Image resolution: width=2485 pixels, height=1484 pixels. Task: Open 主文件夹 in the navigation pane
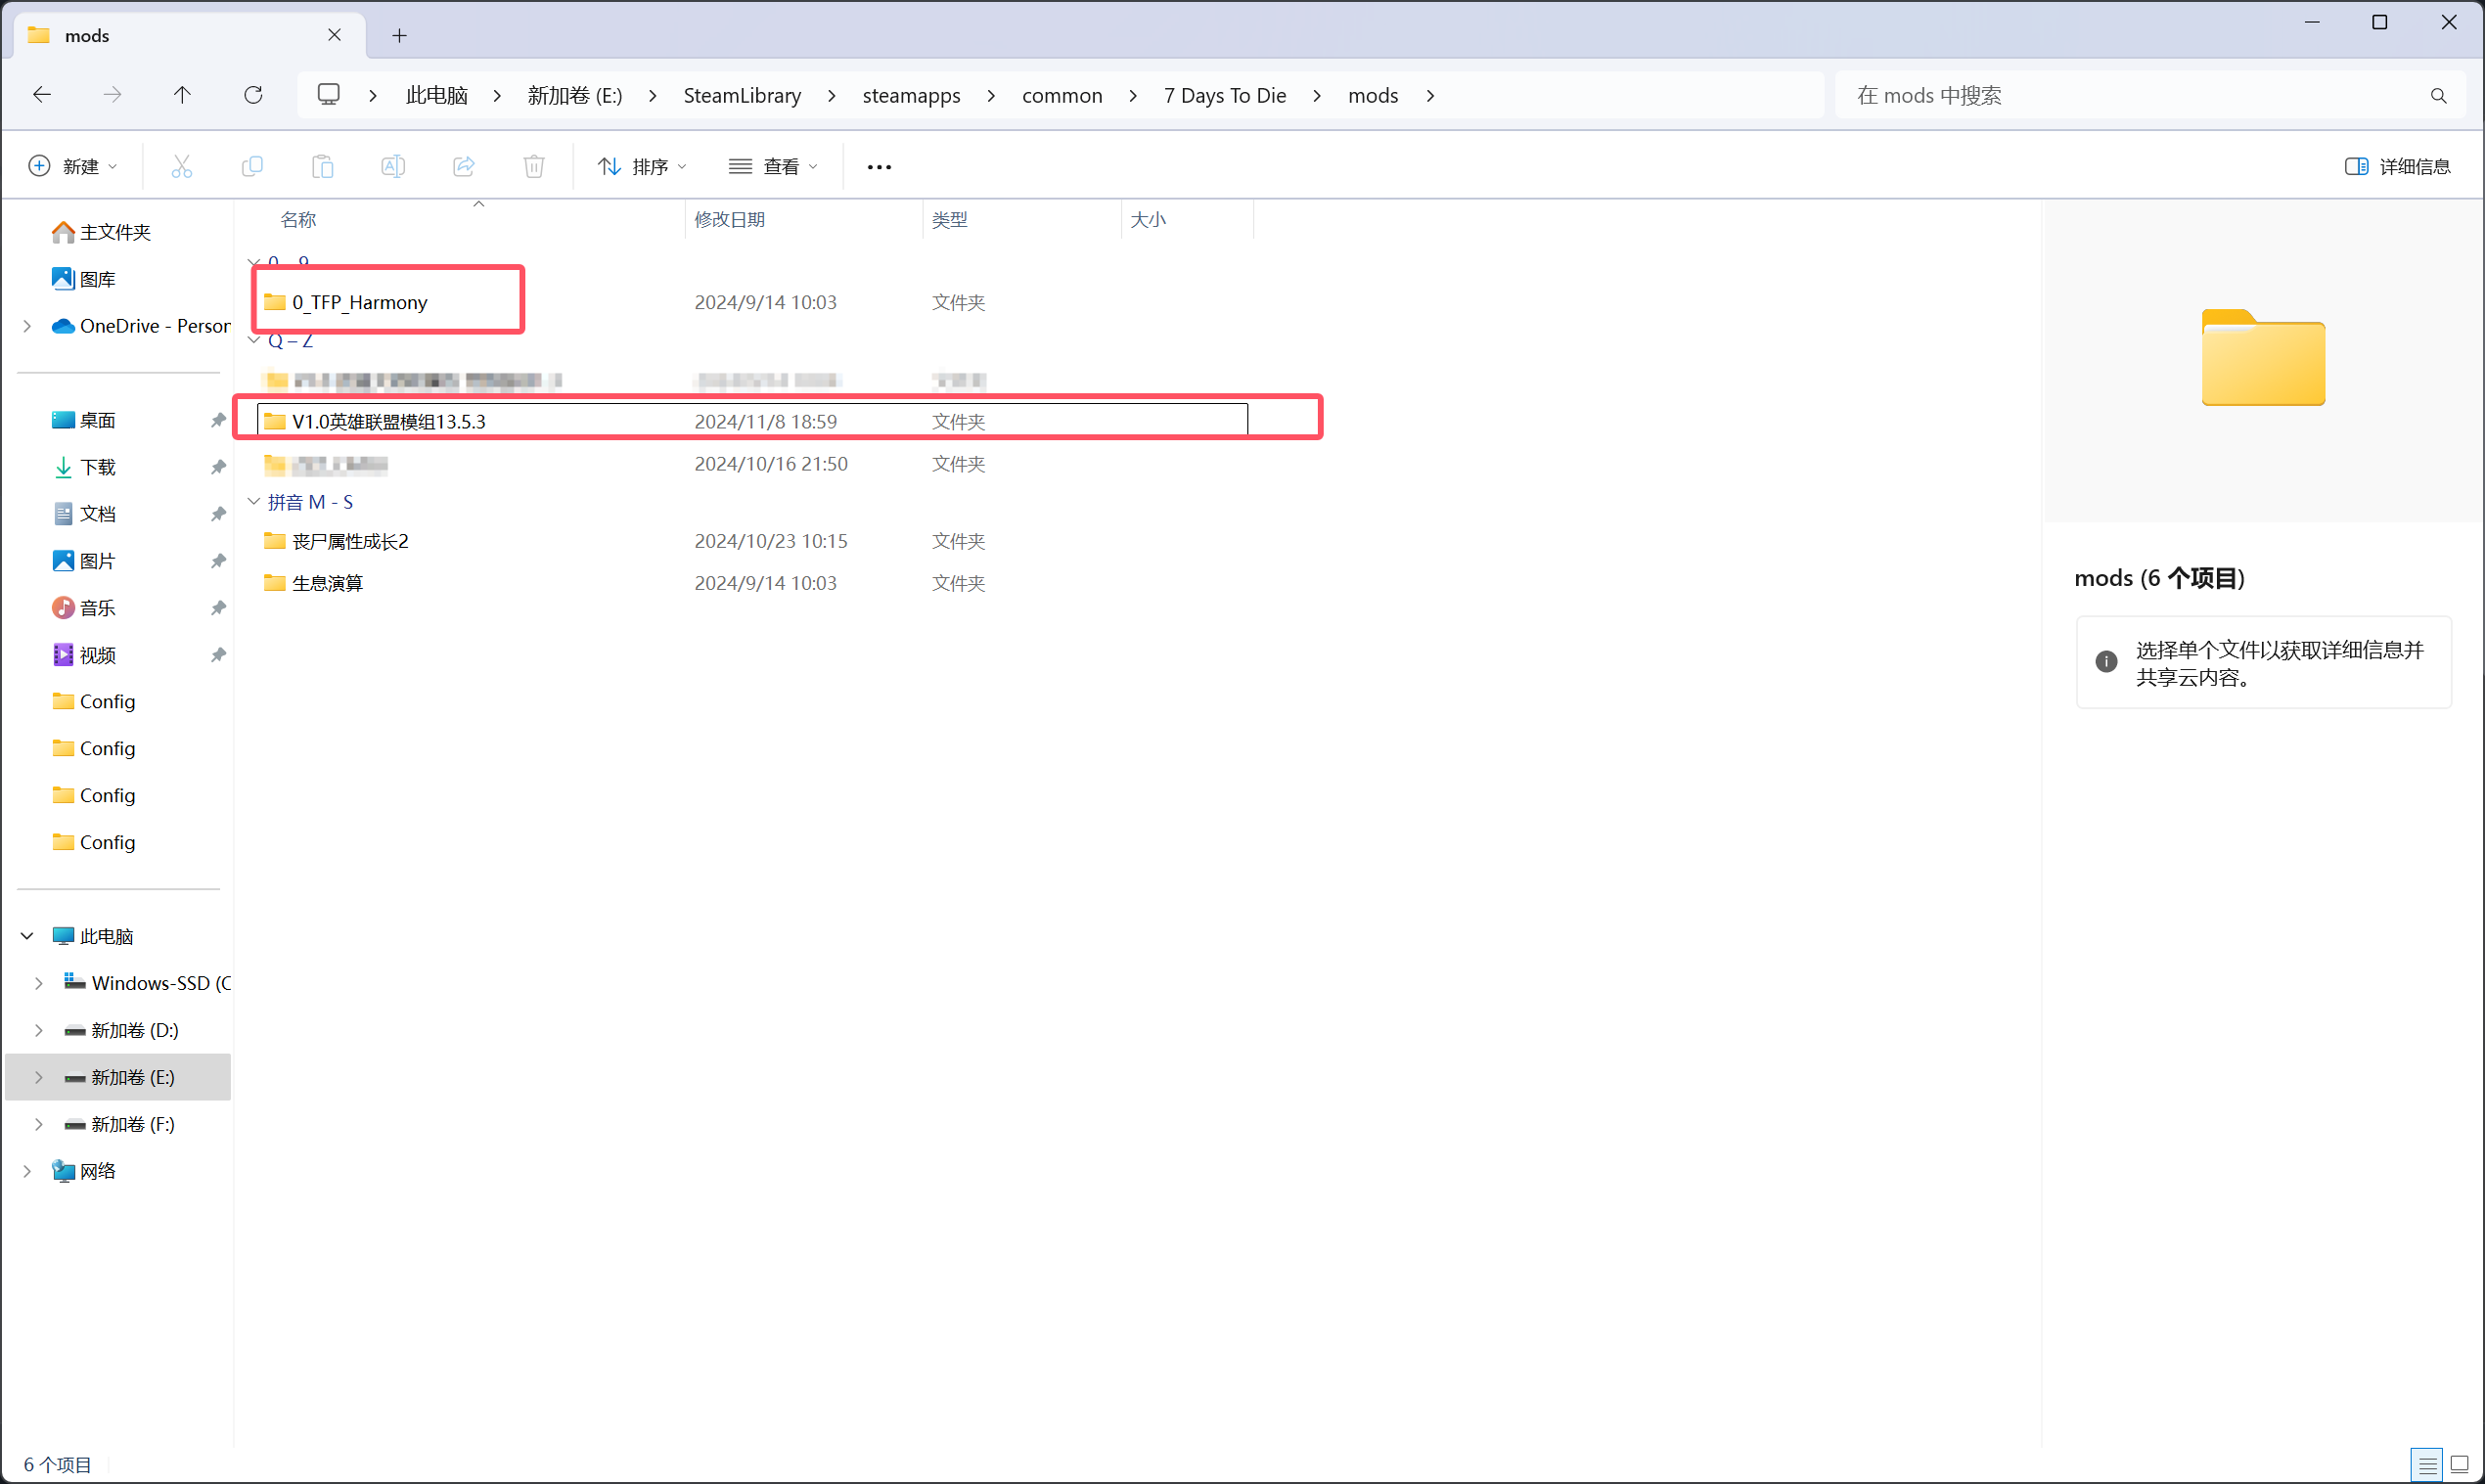(x=101, y=232)
